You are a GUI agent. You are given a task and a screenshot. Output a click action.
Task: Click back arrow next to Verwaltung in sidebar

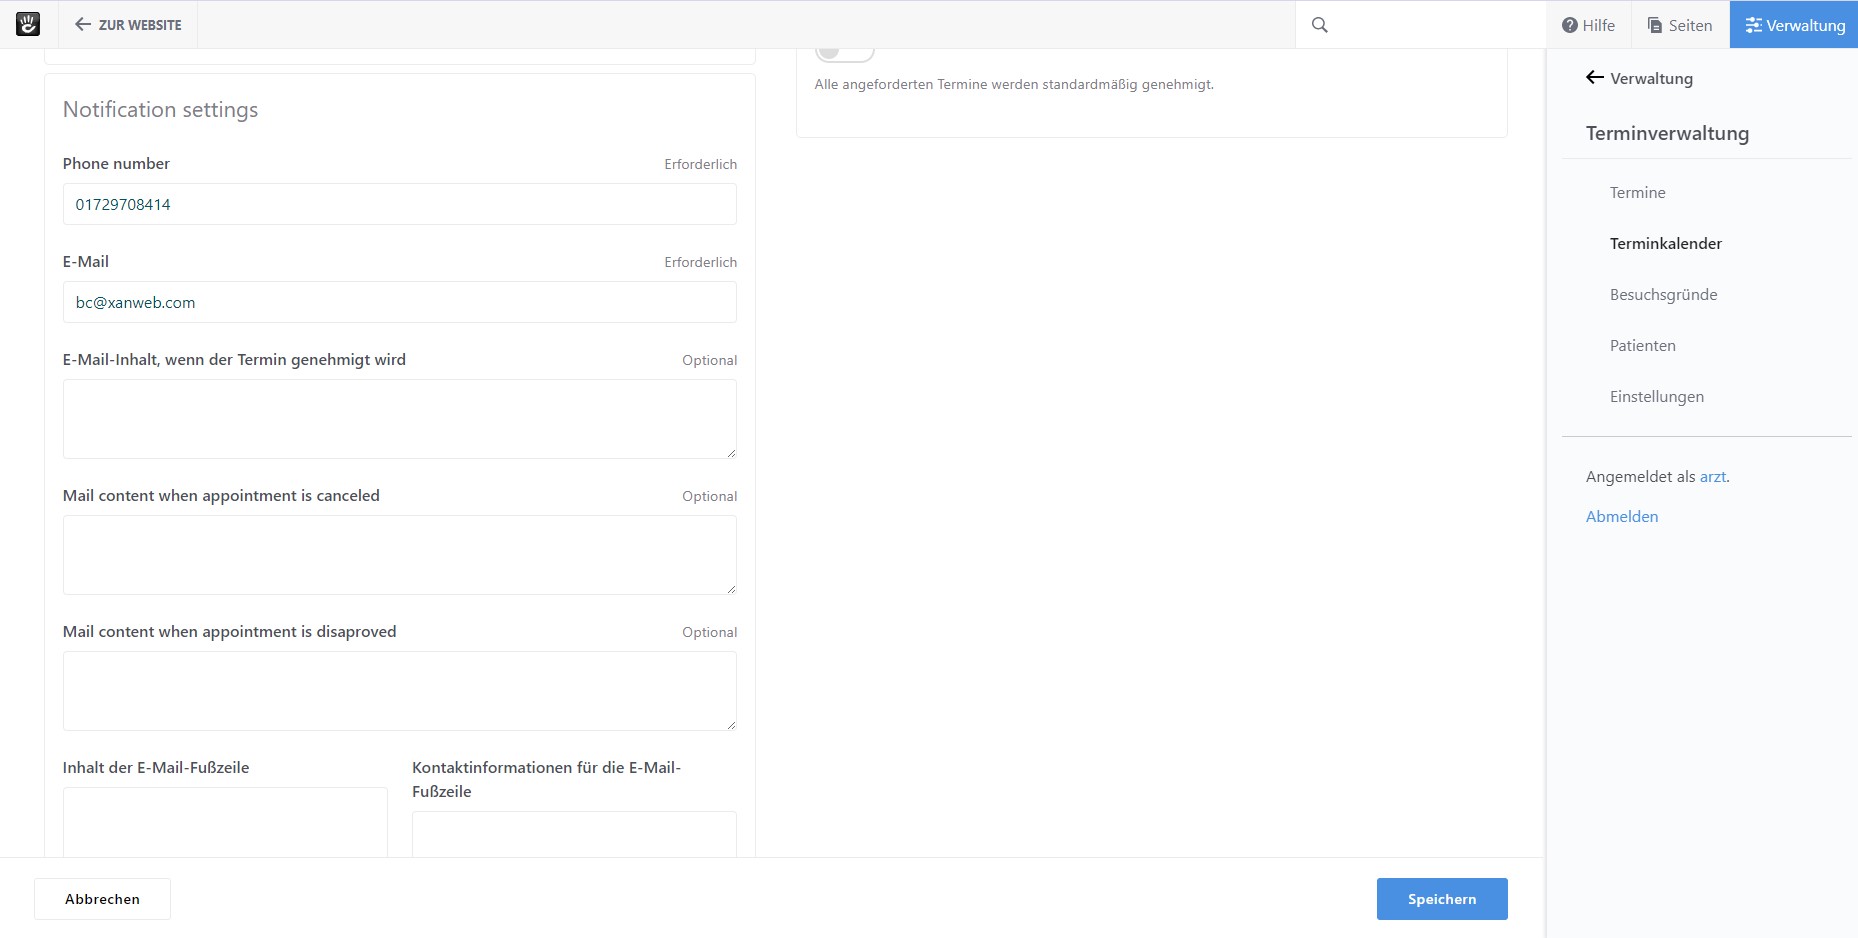point(1595,78)
